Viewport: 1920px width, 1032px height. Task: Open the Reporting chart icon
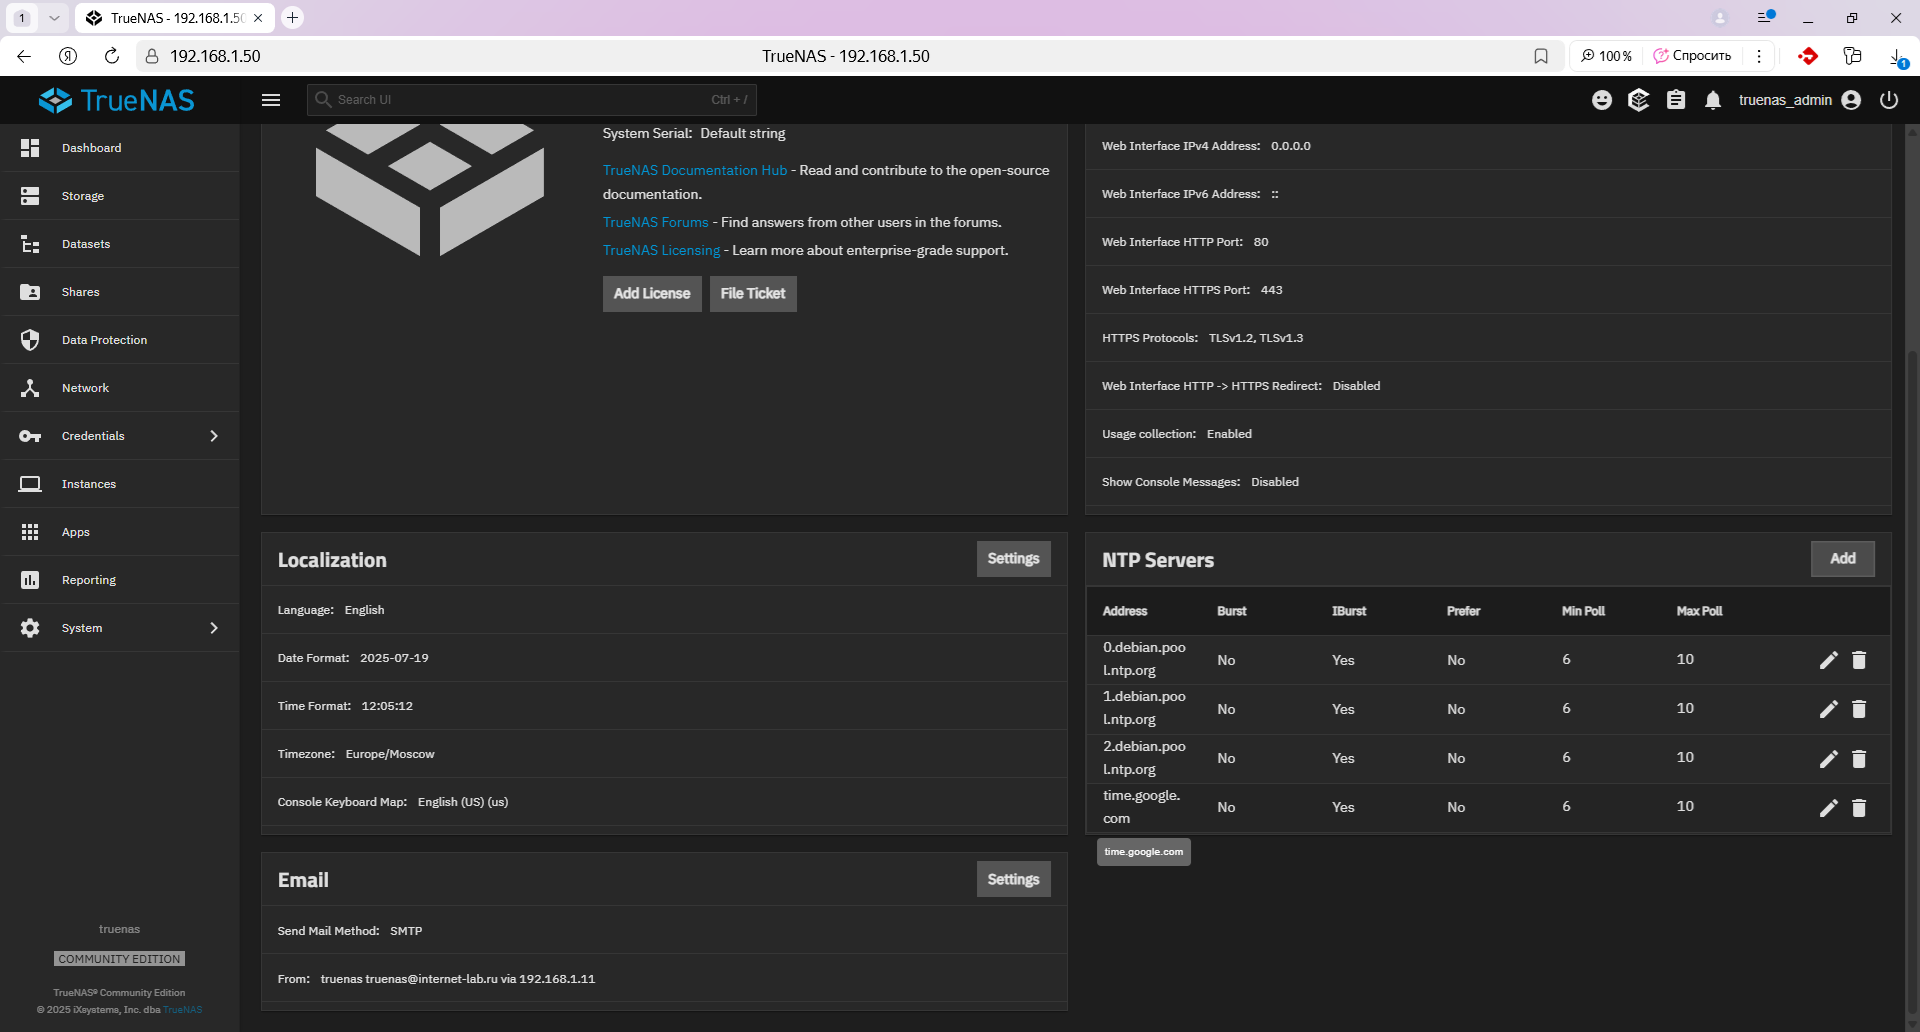pos(30,580)
